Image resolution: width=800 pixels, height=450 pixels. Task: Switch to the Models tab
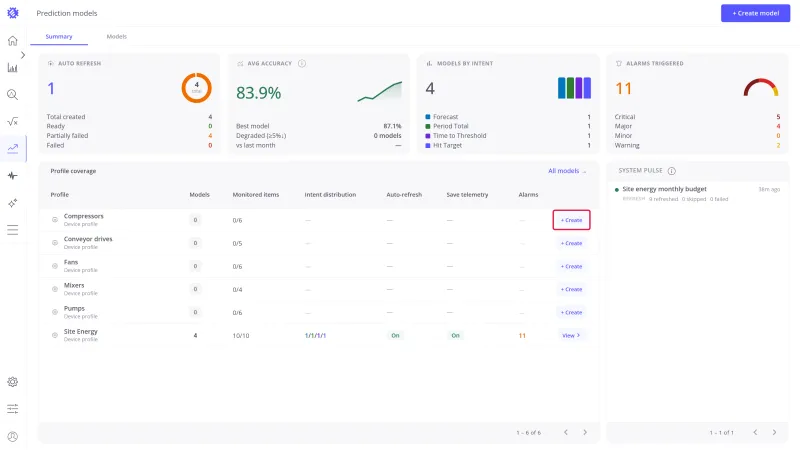116,37
